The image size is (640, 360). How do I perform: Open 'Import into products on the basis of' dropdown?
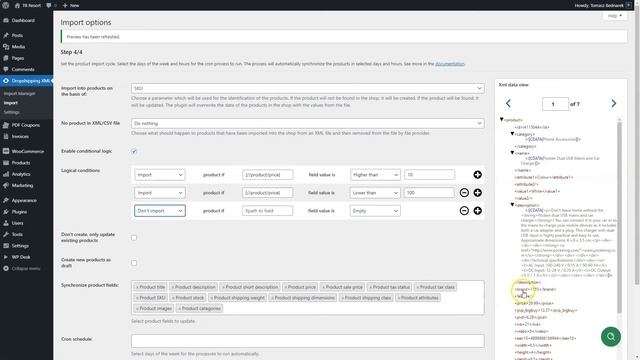pos(308,88)
